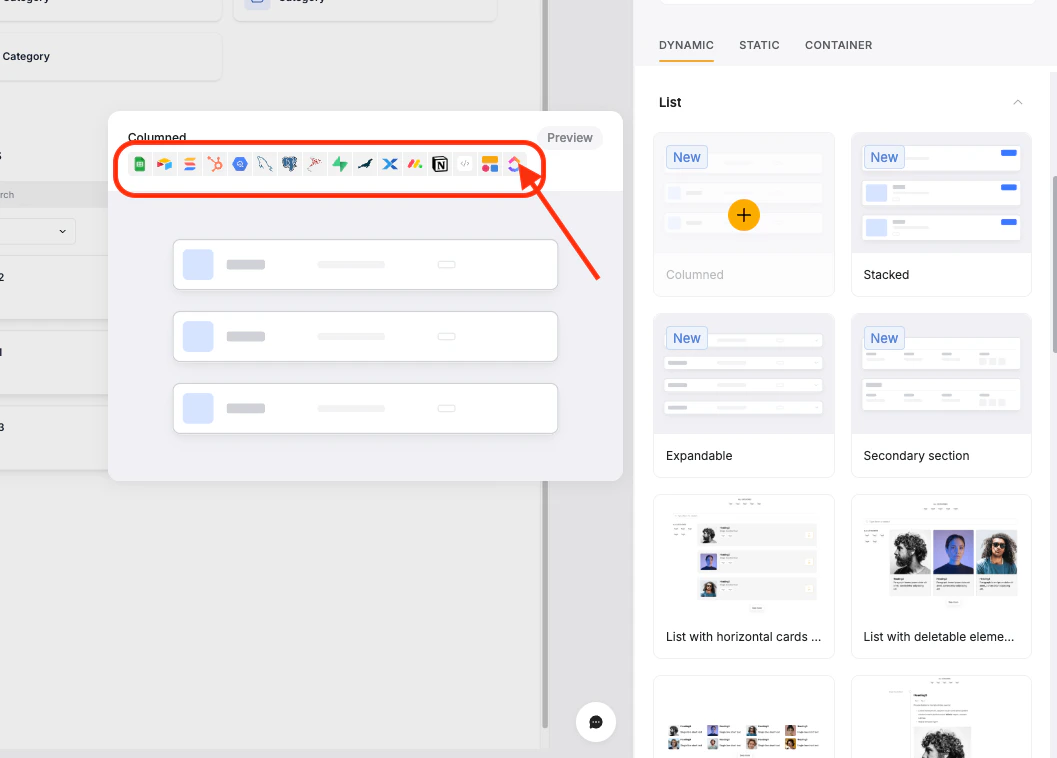
Task: Select the PostgreSQL elephant data source icon
Action: click(289, 164)
